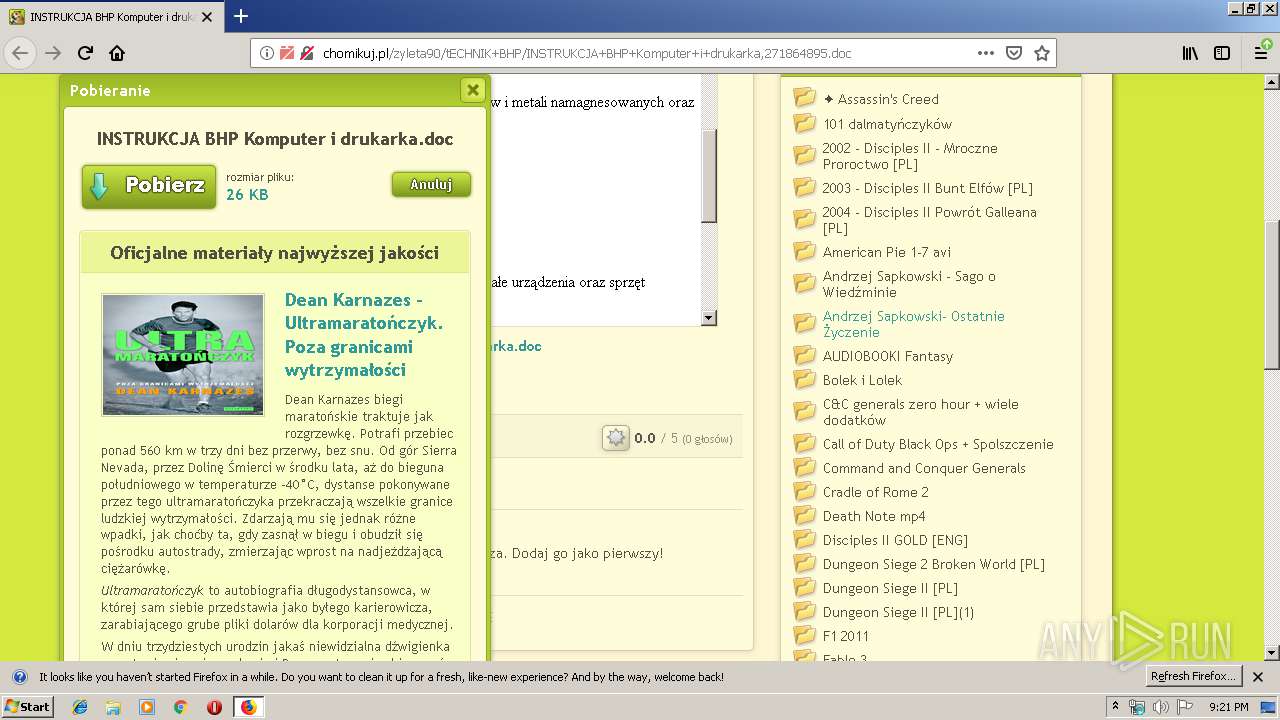Click folder icon next to Death Note mp4
1280x720 pixels.
point(804,515)
